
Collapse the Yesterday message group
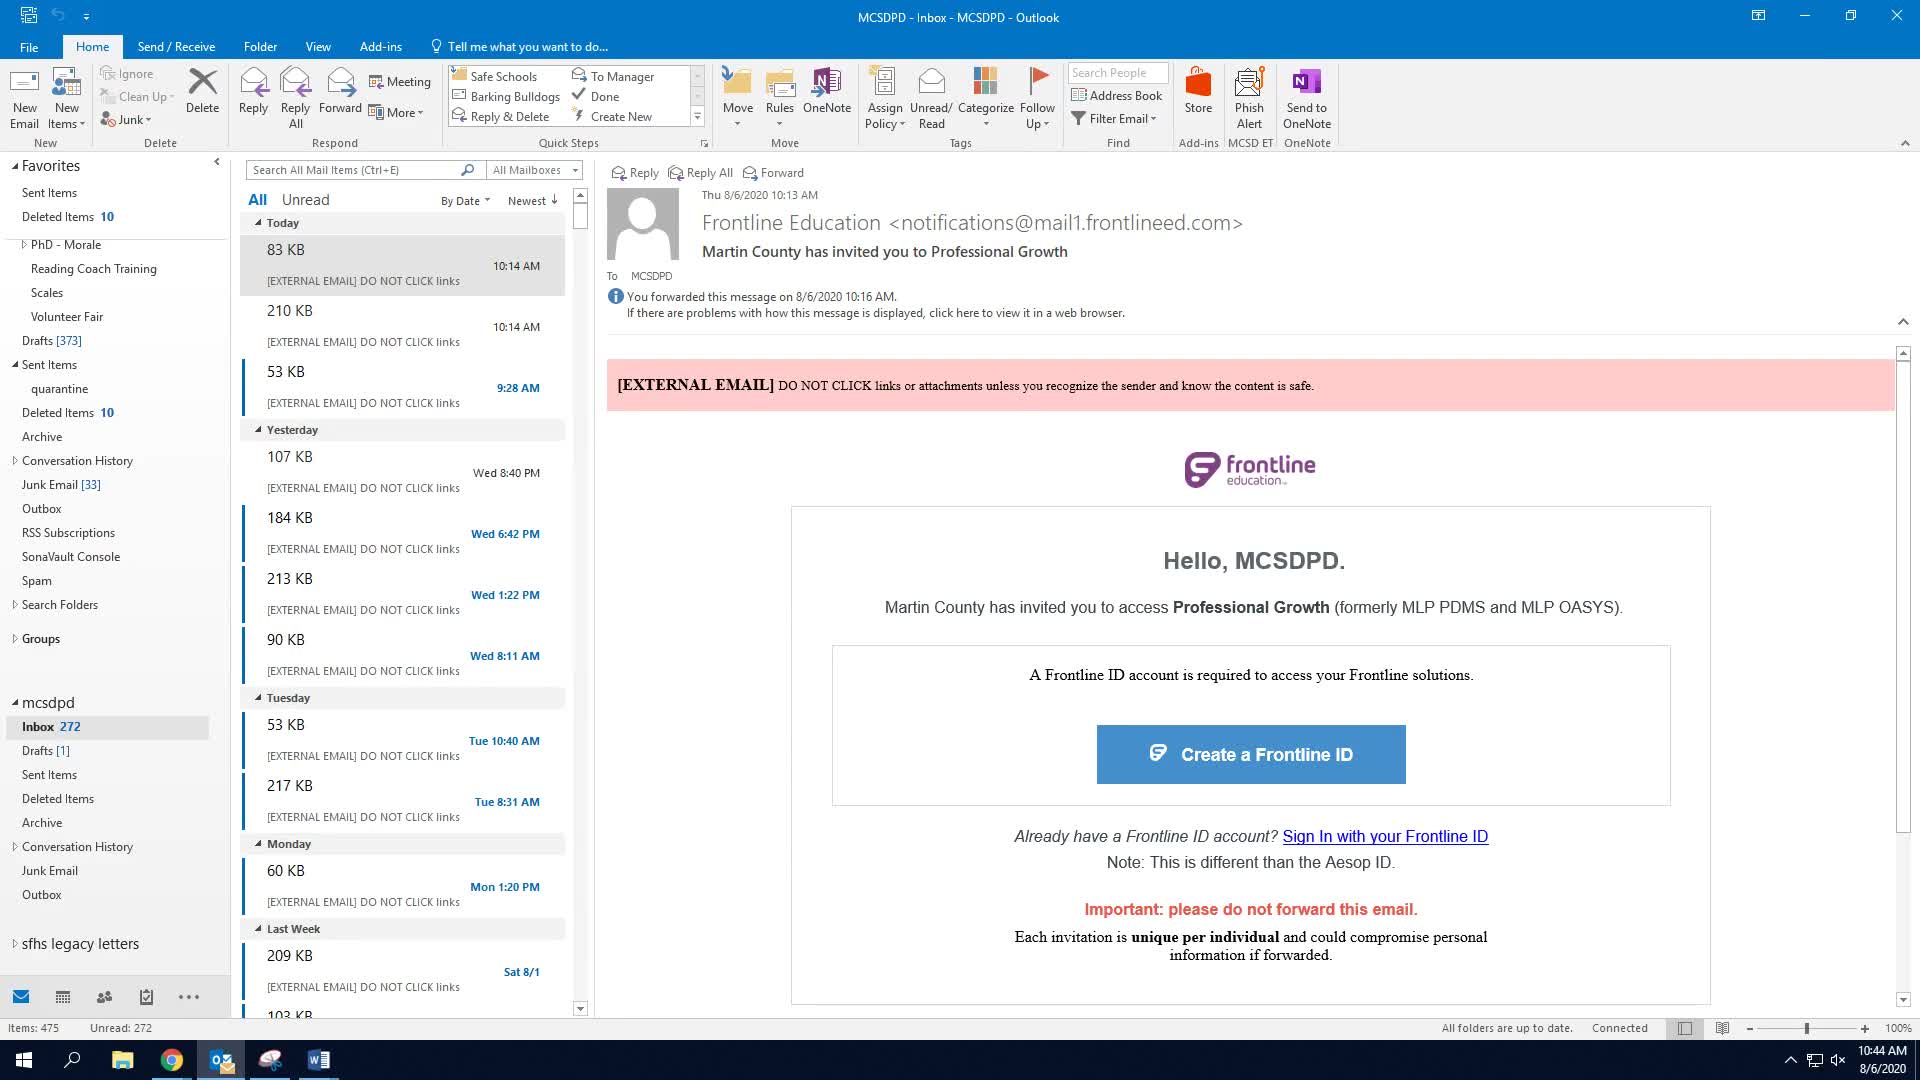(258, 430)
